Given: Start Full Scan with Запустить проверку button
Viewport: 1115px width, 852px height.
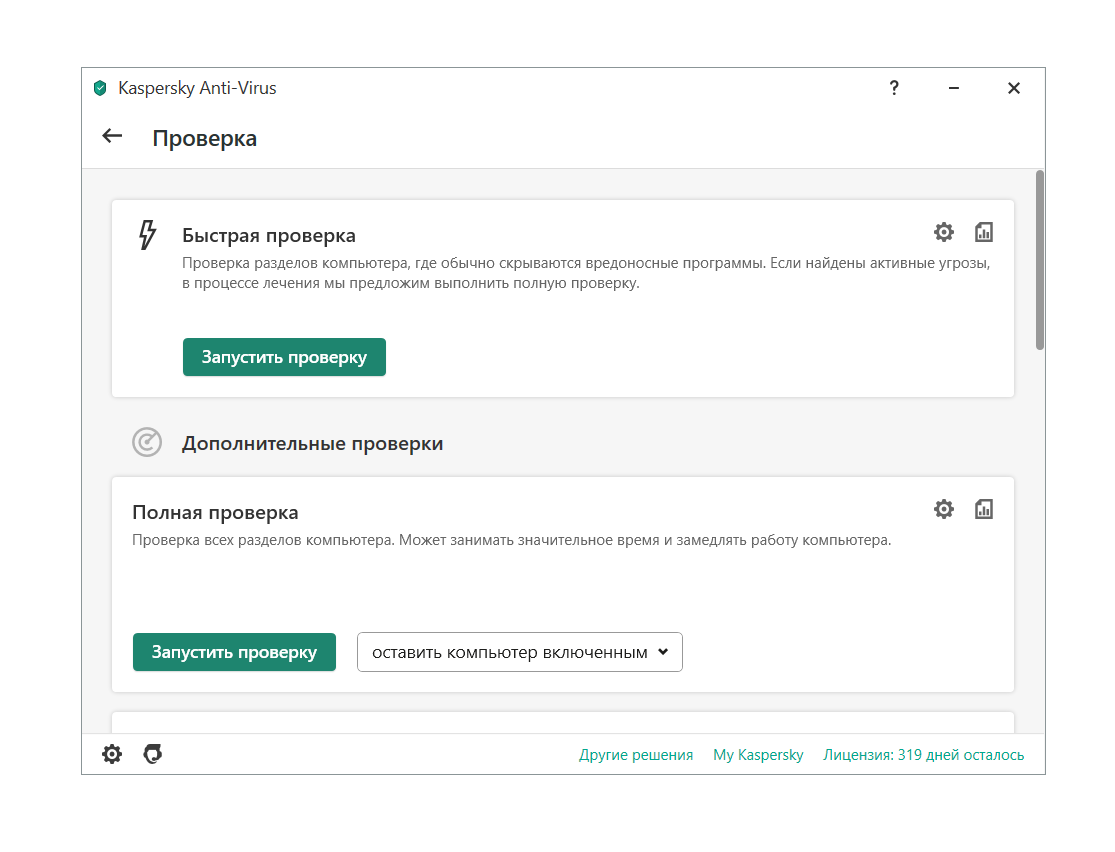Looking at the screenshot, I should click(x=234, y=652).
